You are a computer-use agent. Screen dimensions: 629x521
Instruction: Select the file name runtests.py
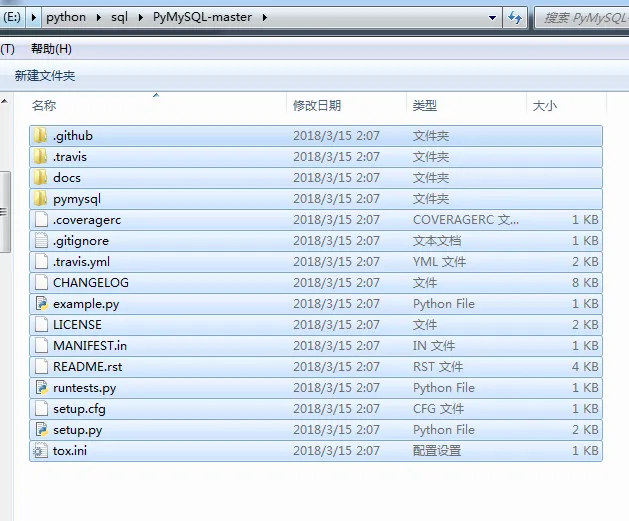[85, 388]
